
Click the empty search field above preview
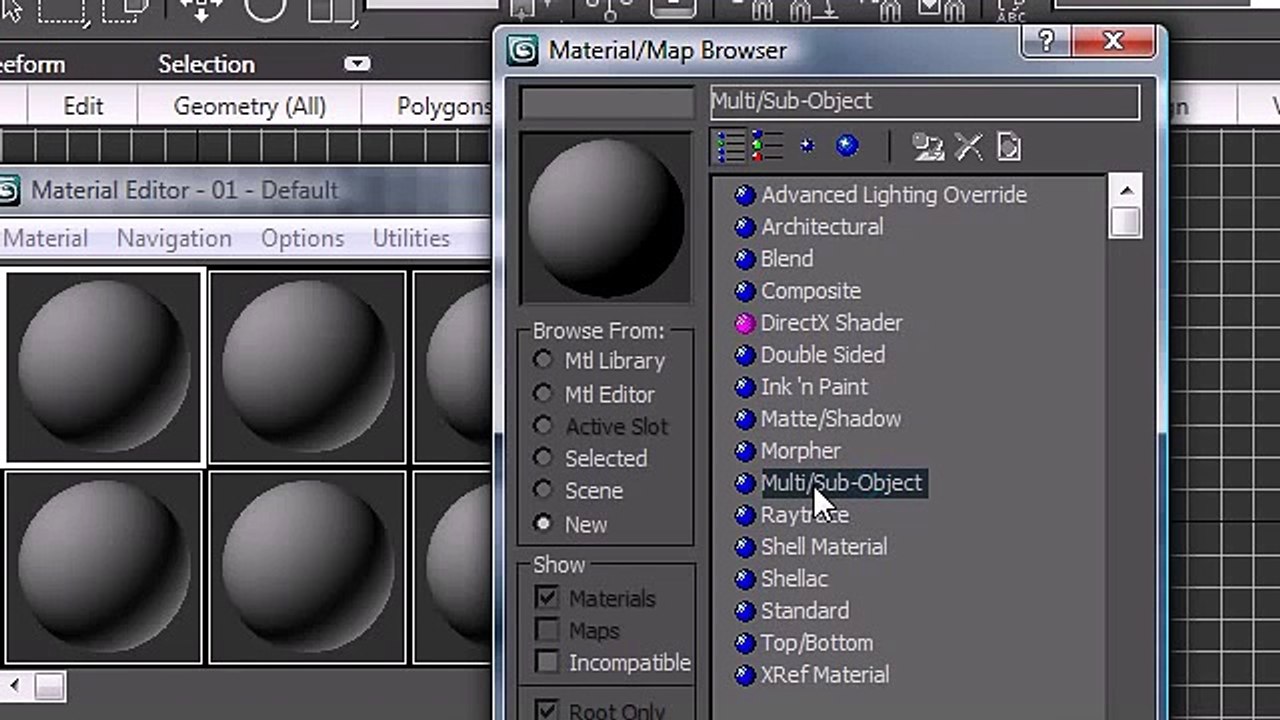606,103
